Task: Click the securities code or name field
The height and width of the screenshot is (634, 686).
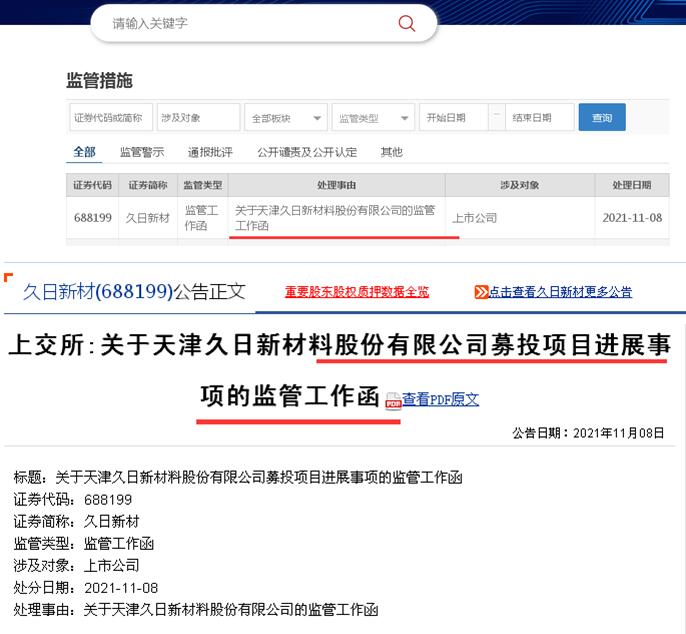Action: pyautogui.click(x=111, y=117)
